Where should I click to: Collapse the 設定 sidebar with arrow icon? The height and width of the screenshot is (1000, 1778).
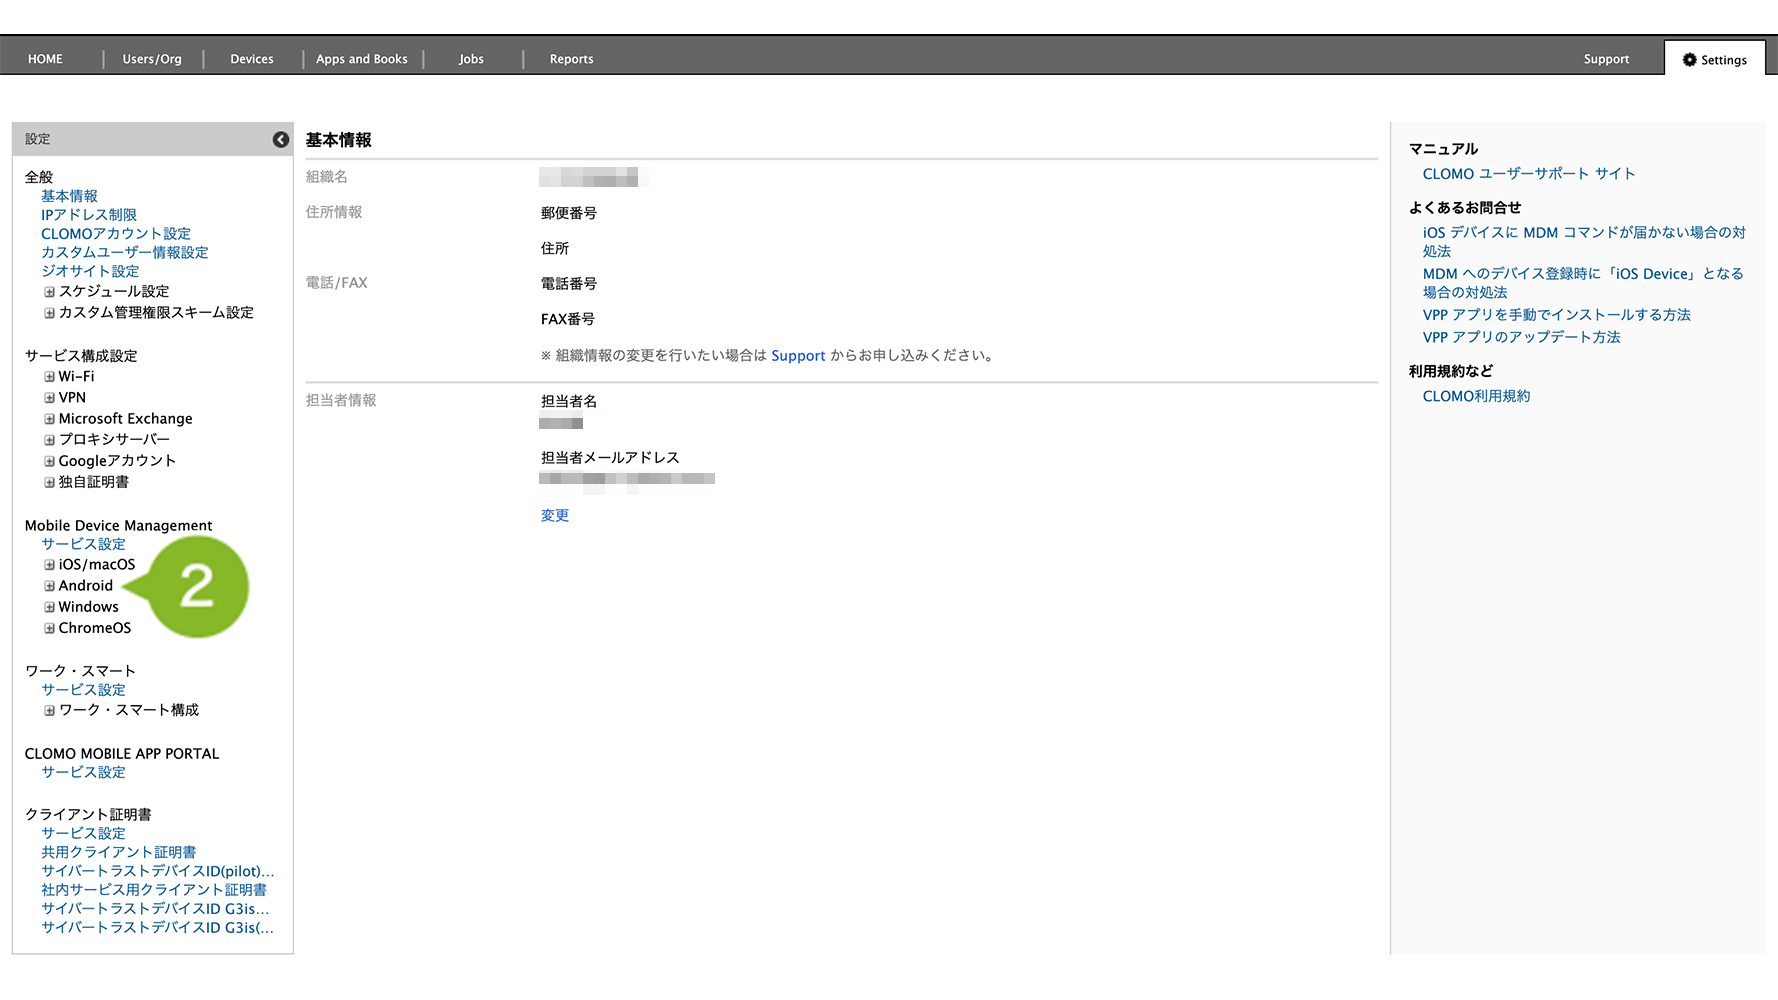click(x=281, y=140)
